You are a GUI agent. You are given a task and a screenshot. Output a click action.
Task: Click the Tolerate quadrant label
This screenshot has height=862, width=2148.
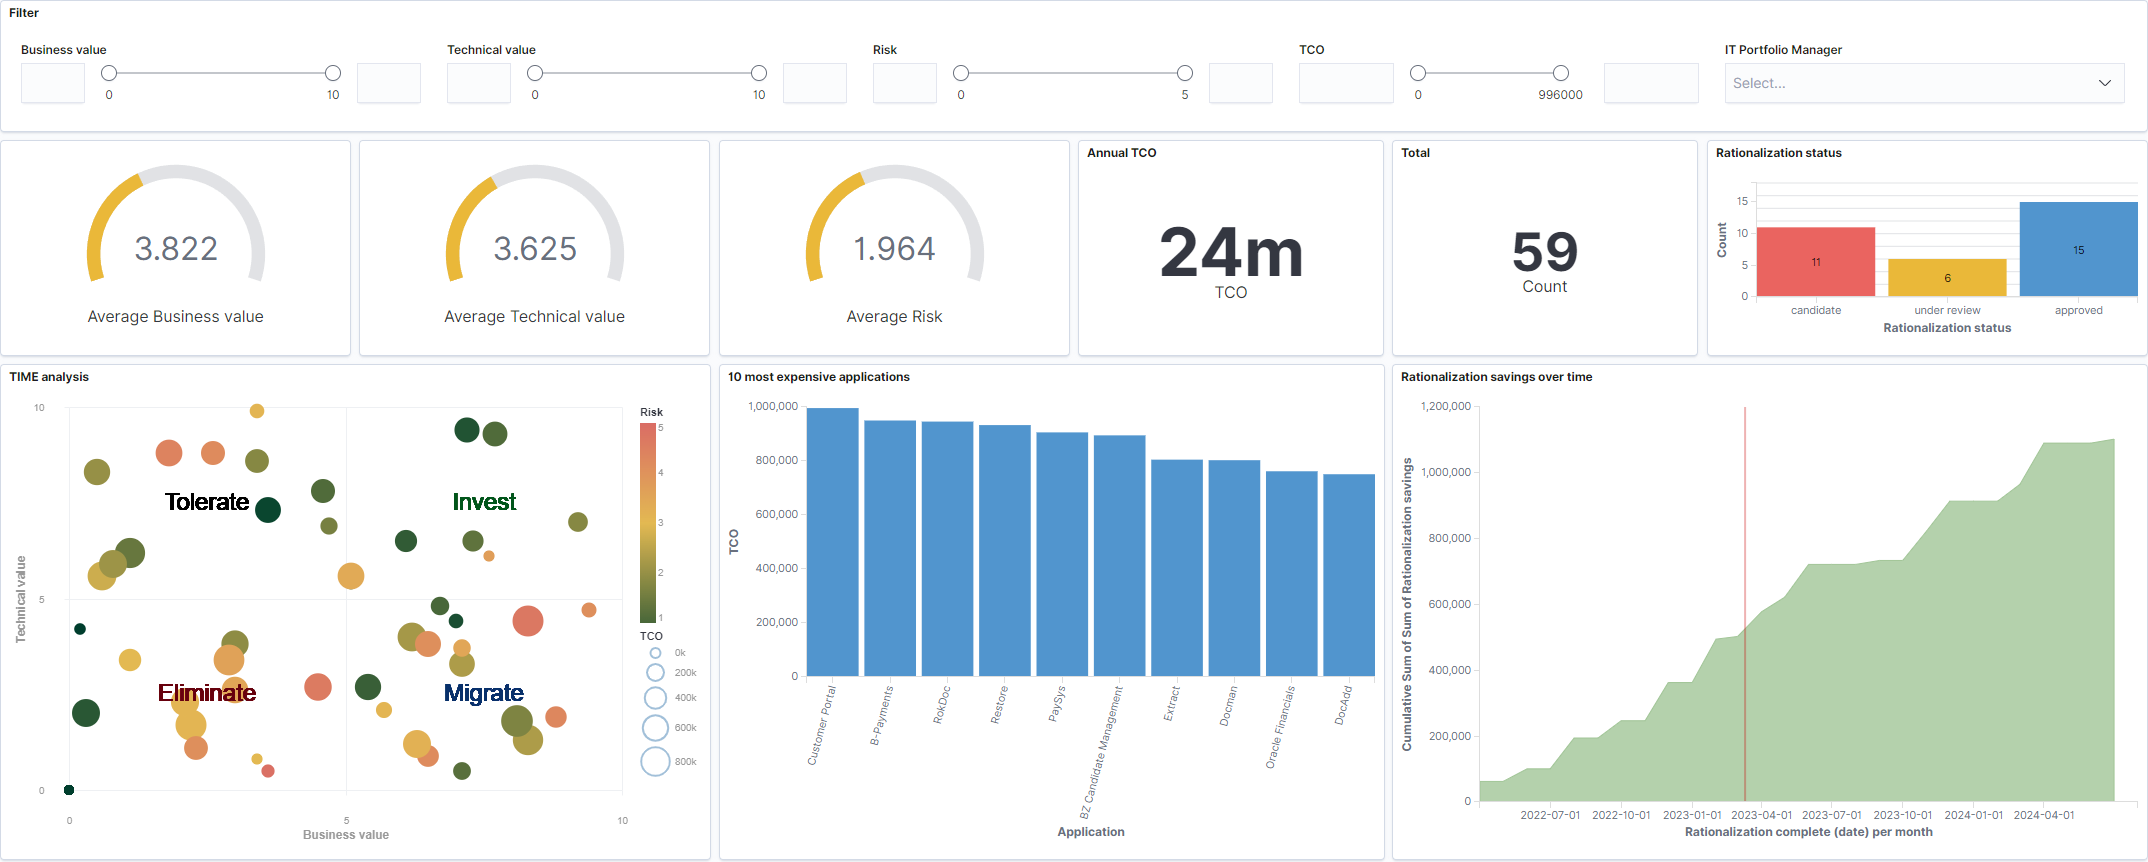[207, 501]
